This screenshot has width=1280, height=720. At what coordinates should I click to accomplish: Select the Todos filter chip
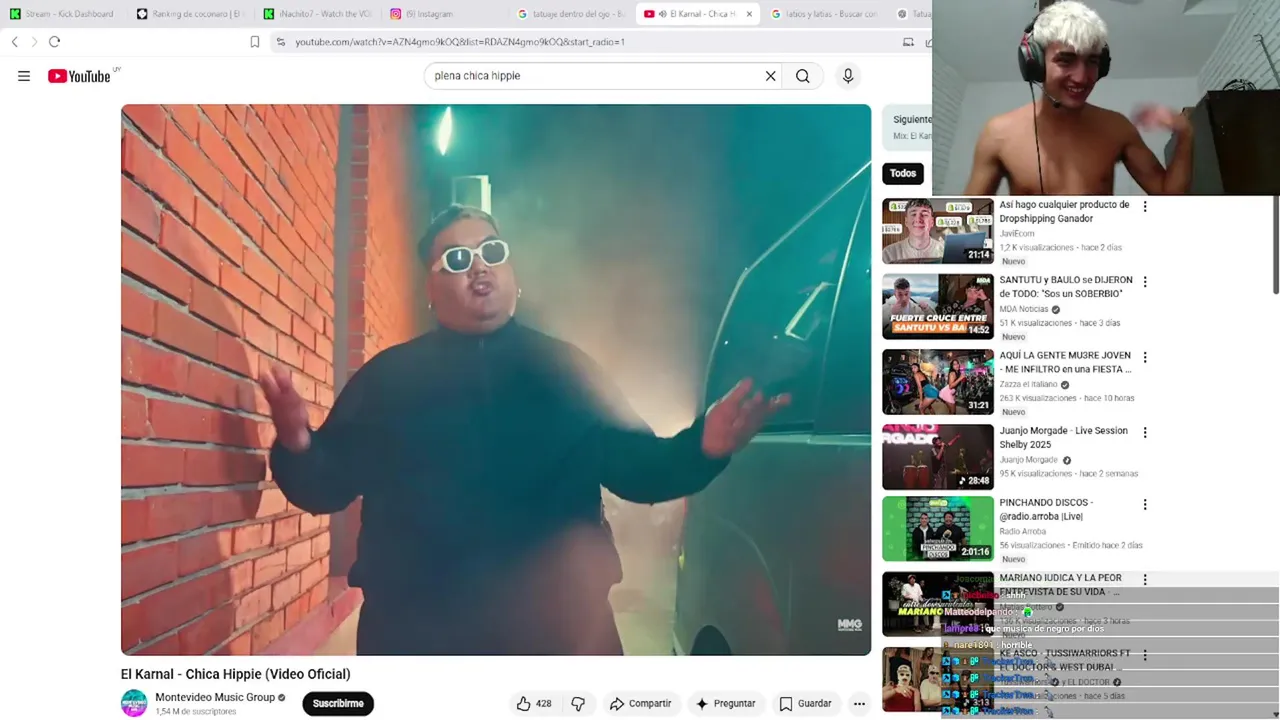point(903,173)
